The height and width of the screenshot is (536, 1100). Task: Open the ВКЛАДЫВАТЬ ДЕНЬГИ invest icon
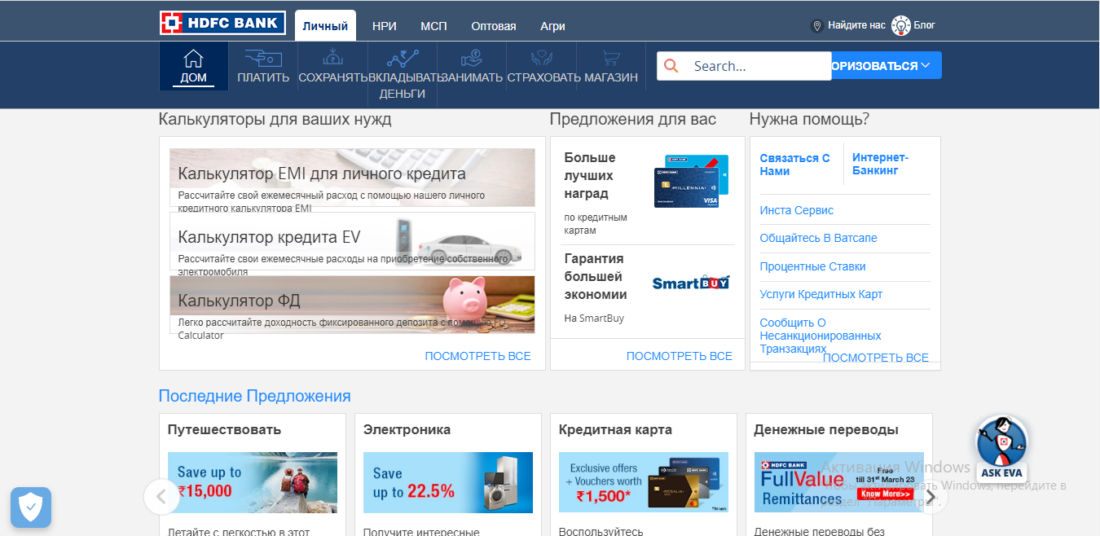(402, 58)
